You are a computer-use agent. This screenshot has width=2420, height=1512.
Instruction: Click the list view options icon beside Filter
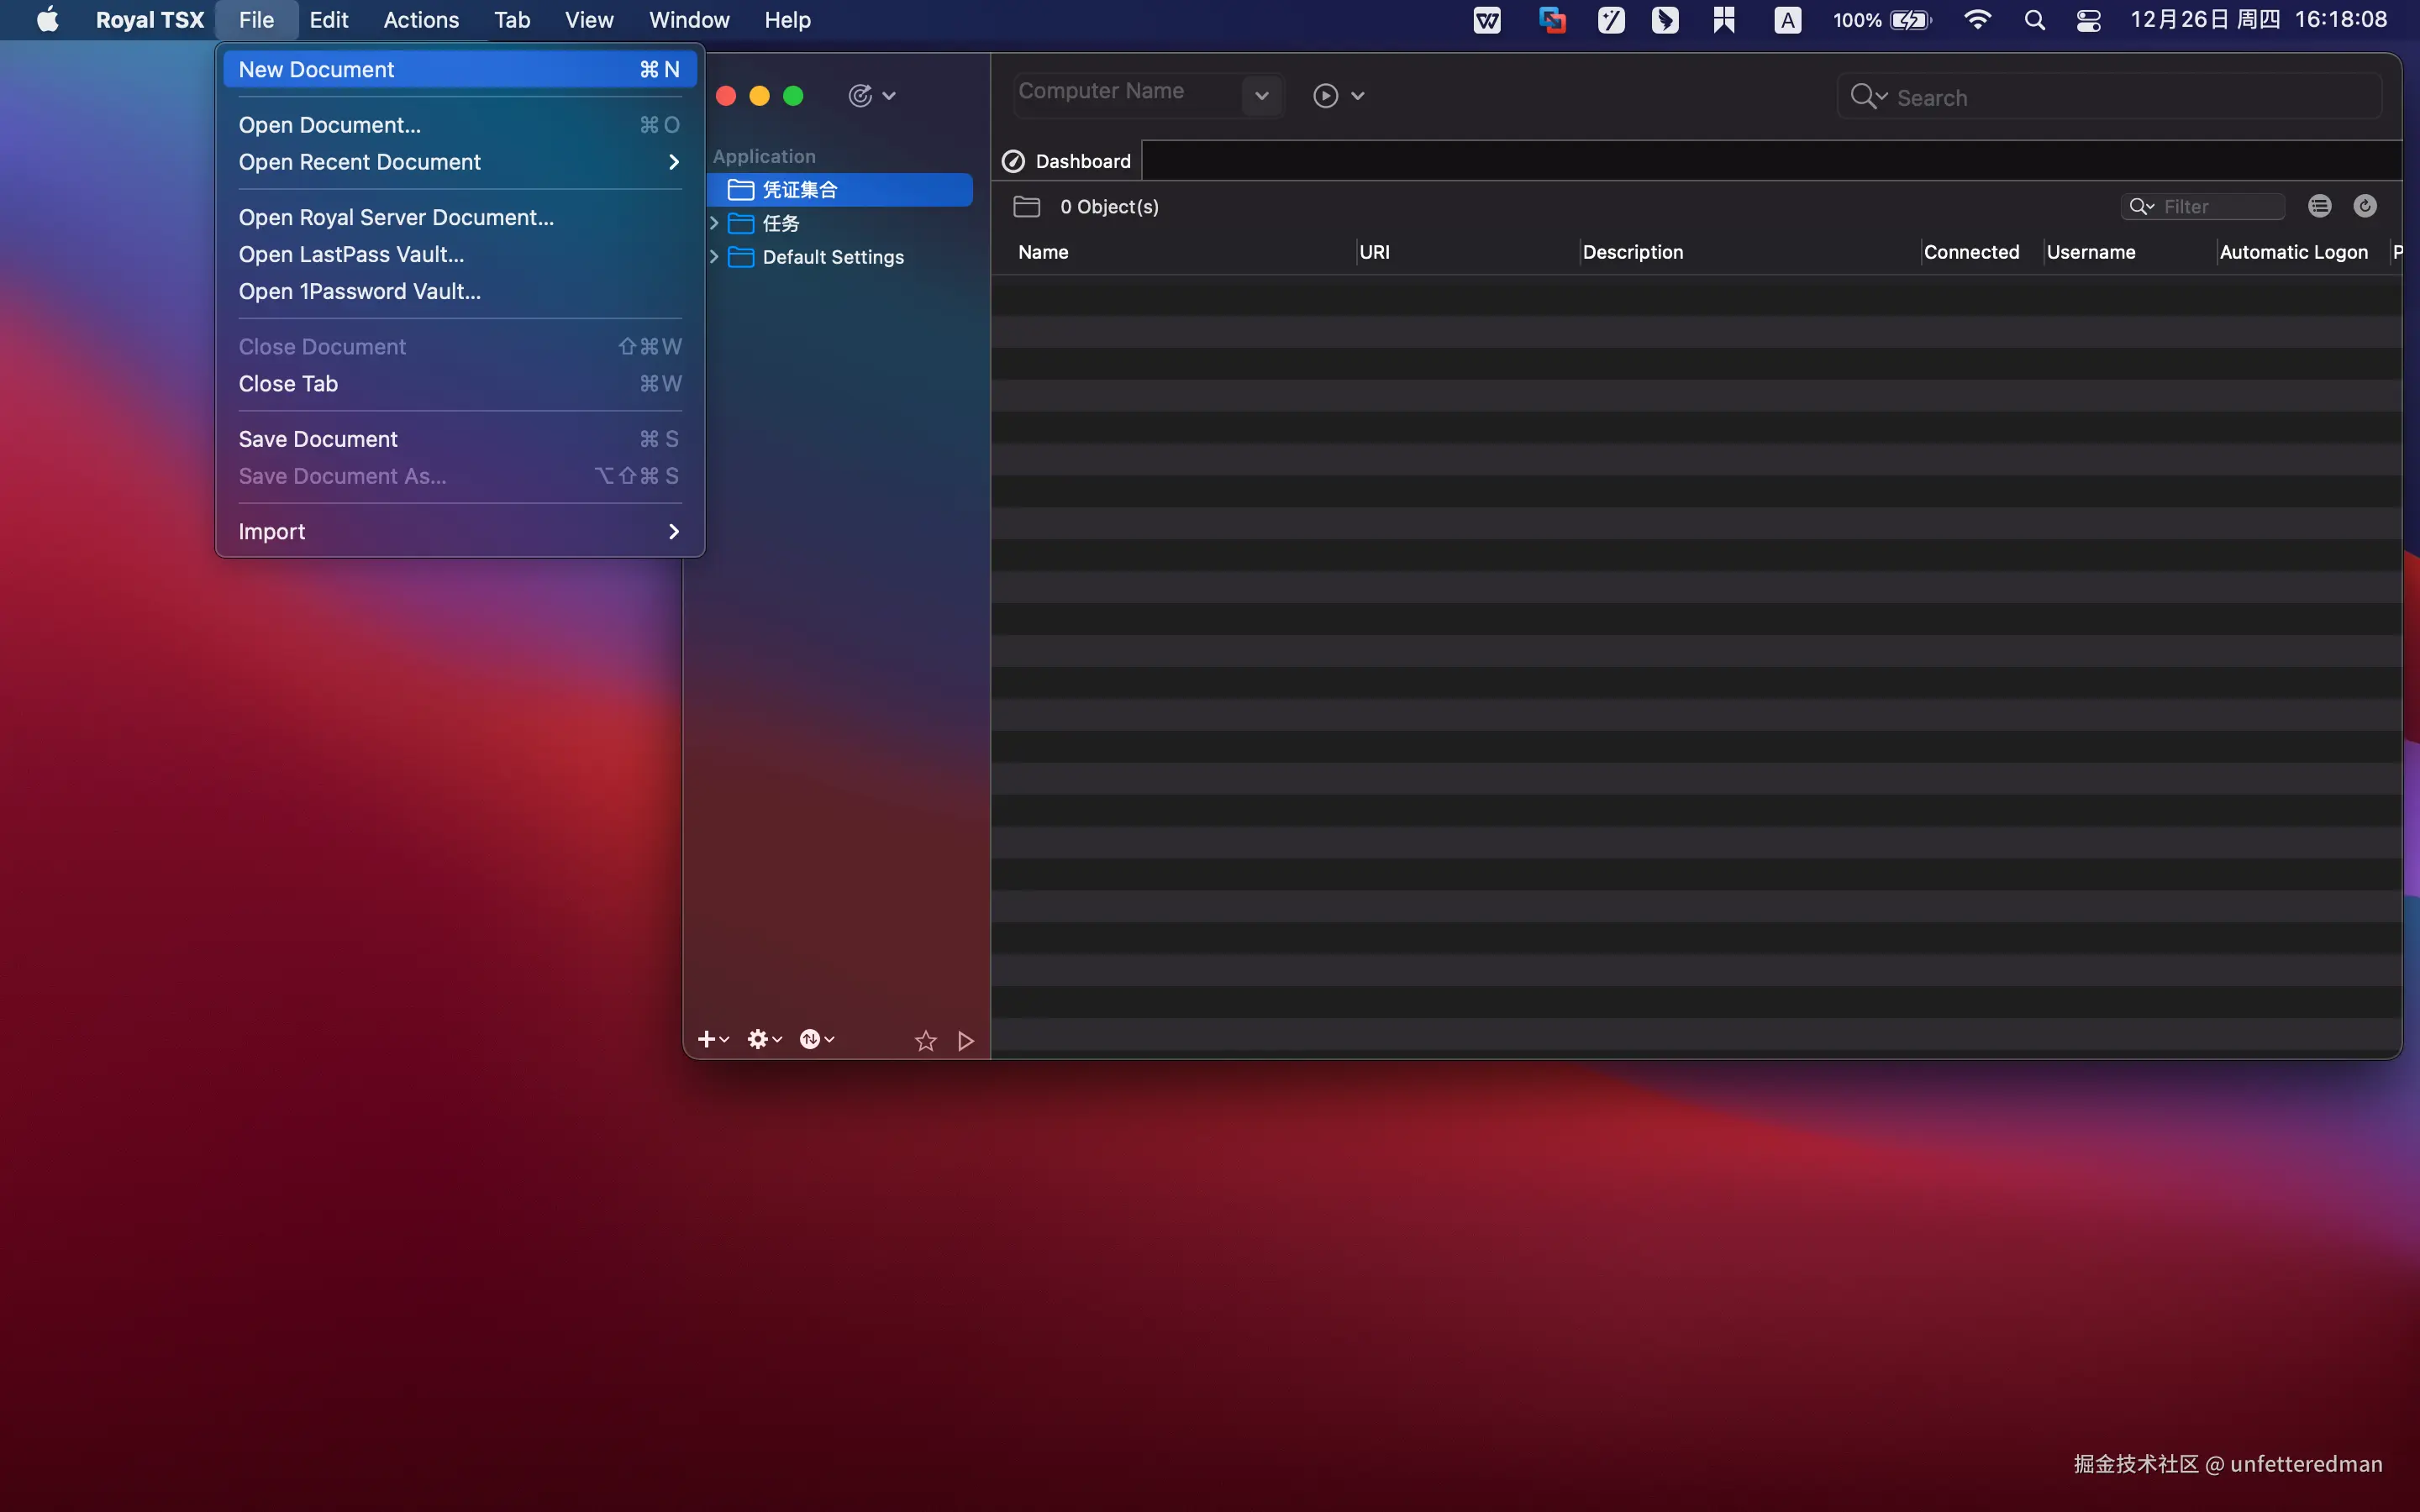click(x=2319, y=206)
